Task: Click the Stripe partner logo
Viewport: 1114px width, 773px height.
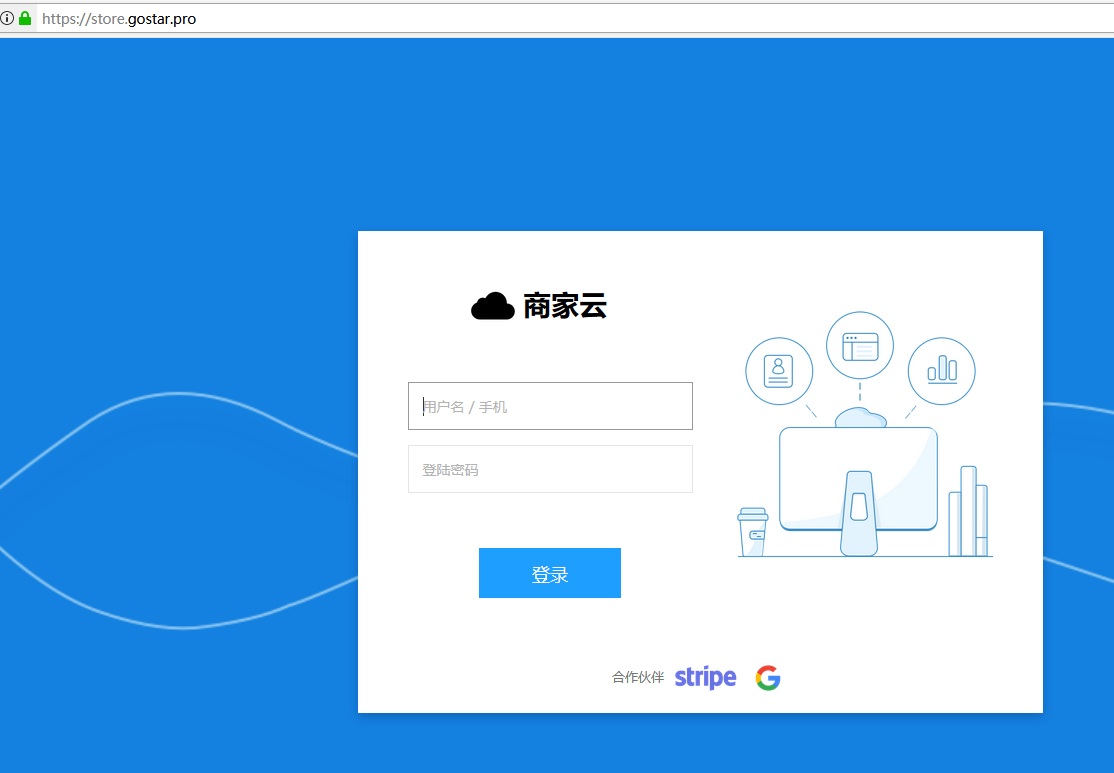Action: click(x=705, y=677)
